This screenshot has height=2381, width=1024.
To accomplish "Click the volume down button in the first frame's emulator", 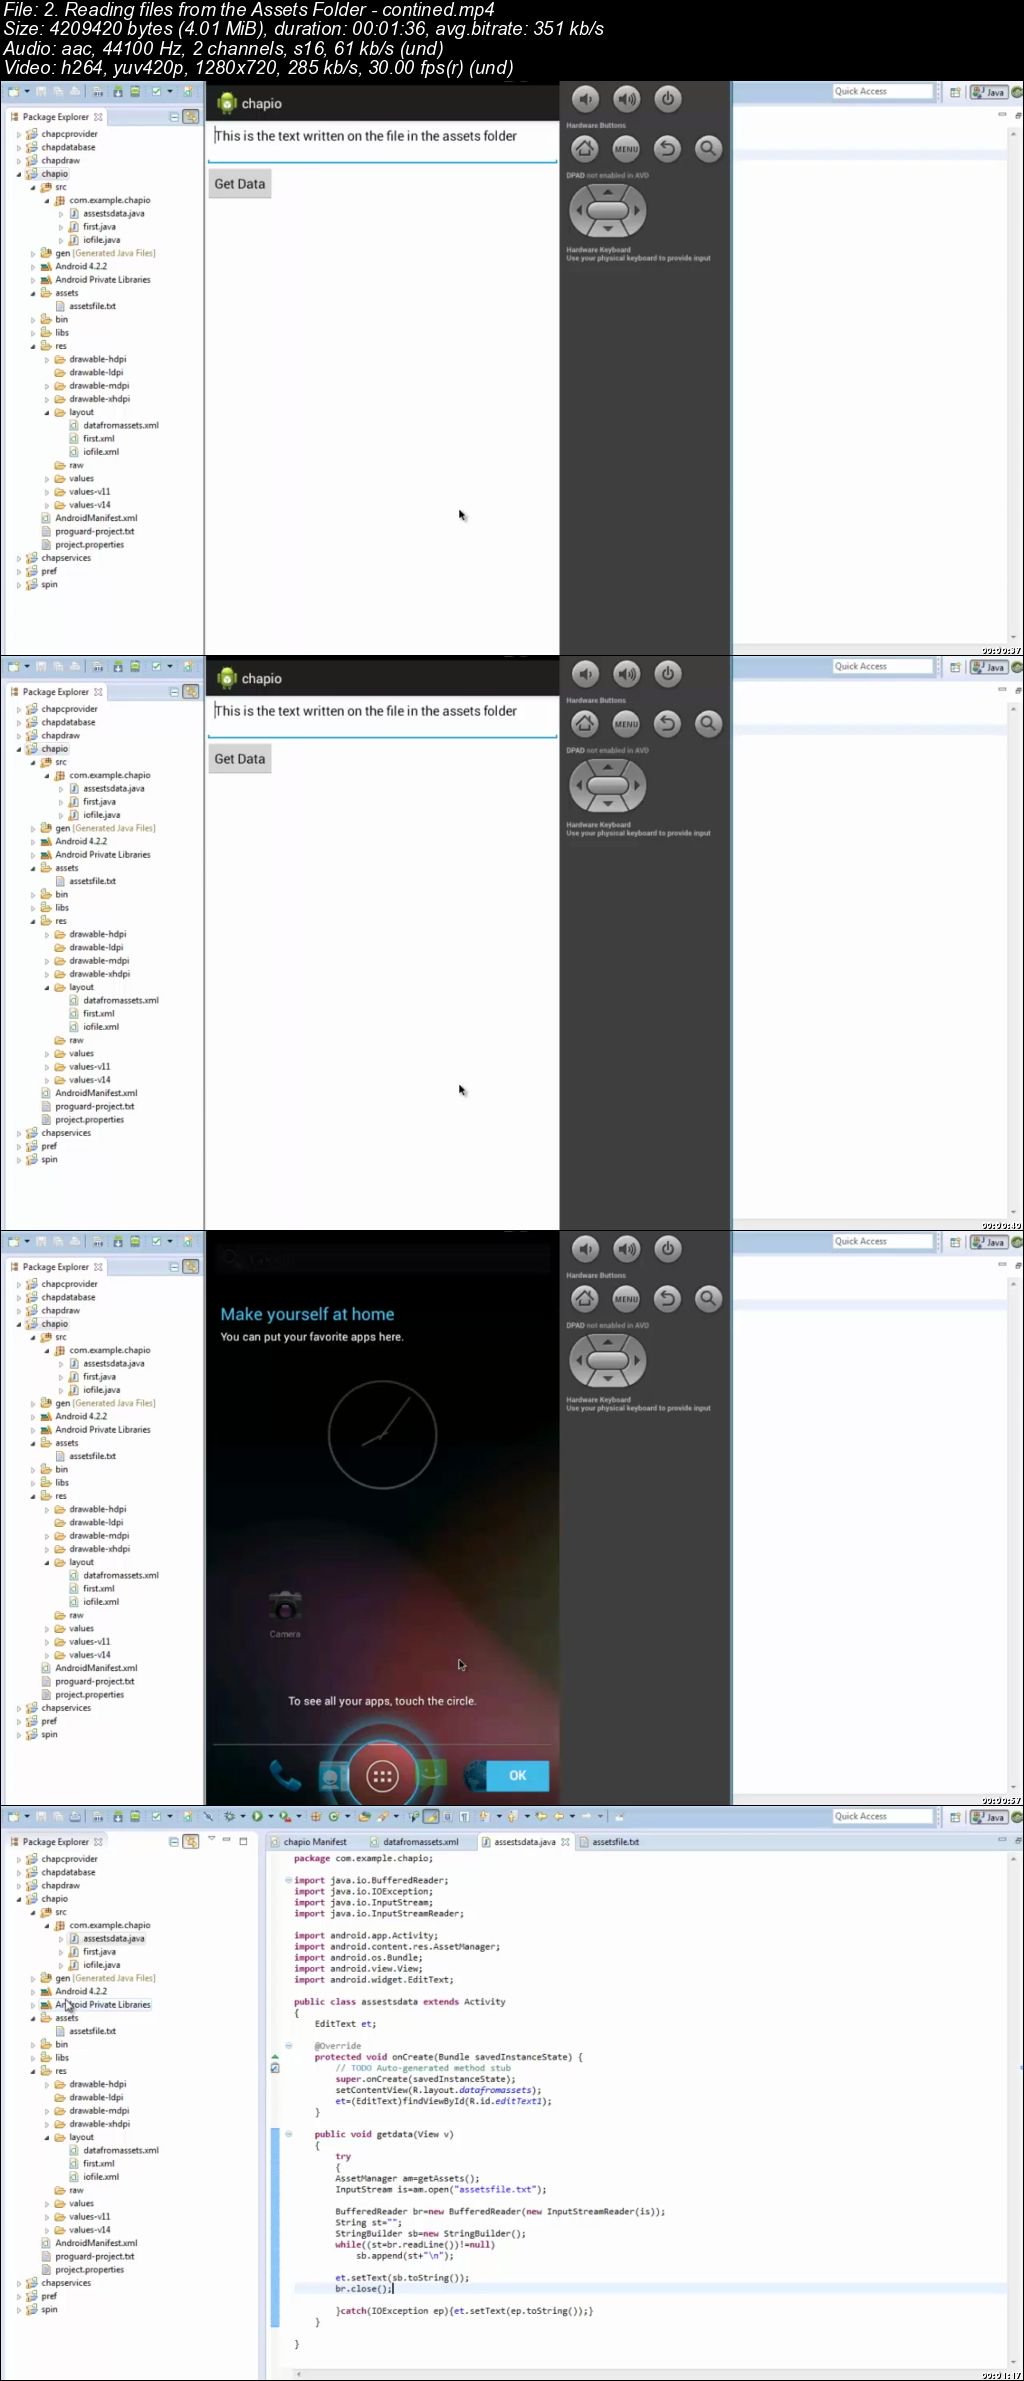I will (x=585, y=98).
